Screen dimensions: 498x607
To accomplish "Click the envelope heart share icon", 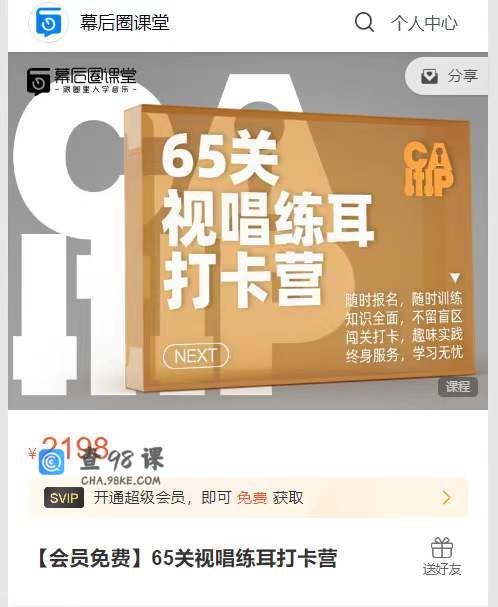I will pyautogui.click(x=429, y=76).
